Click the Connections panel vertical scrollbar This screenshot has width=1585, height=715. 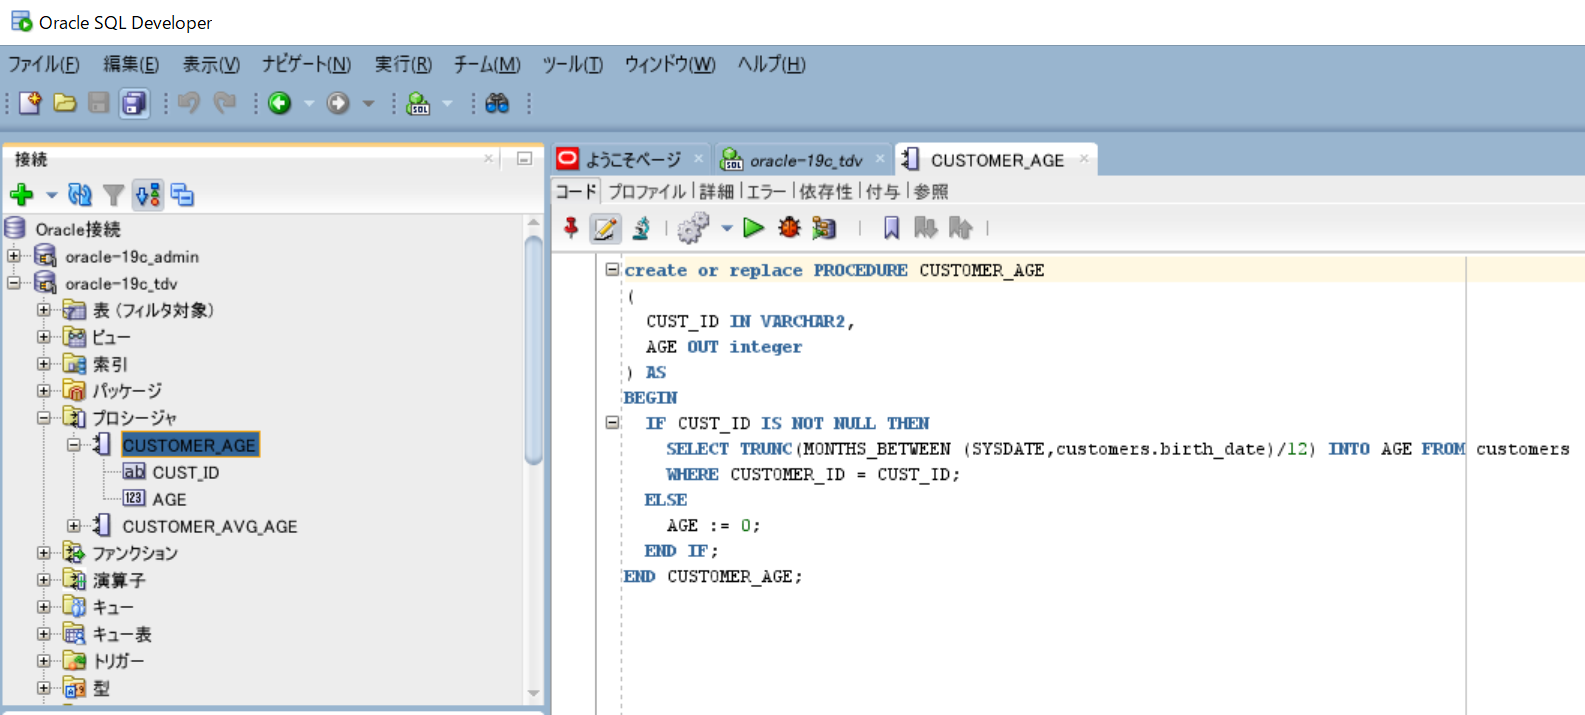point(533,350)
